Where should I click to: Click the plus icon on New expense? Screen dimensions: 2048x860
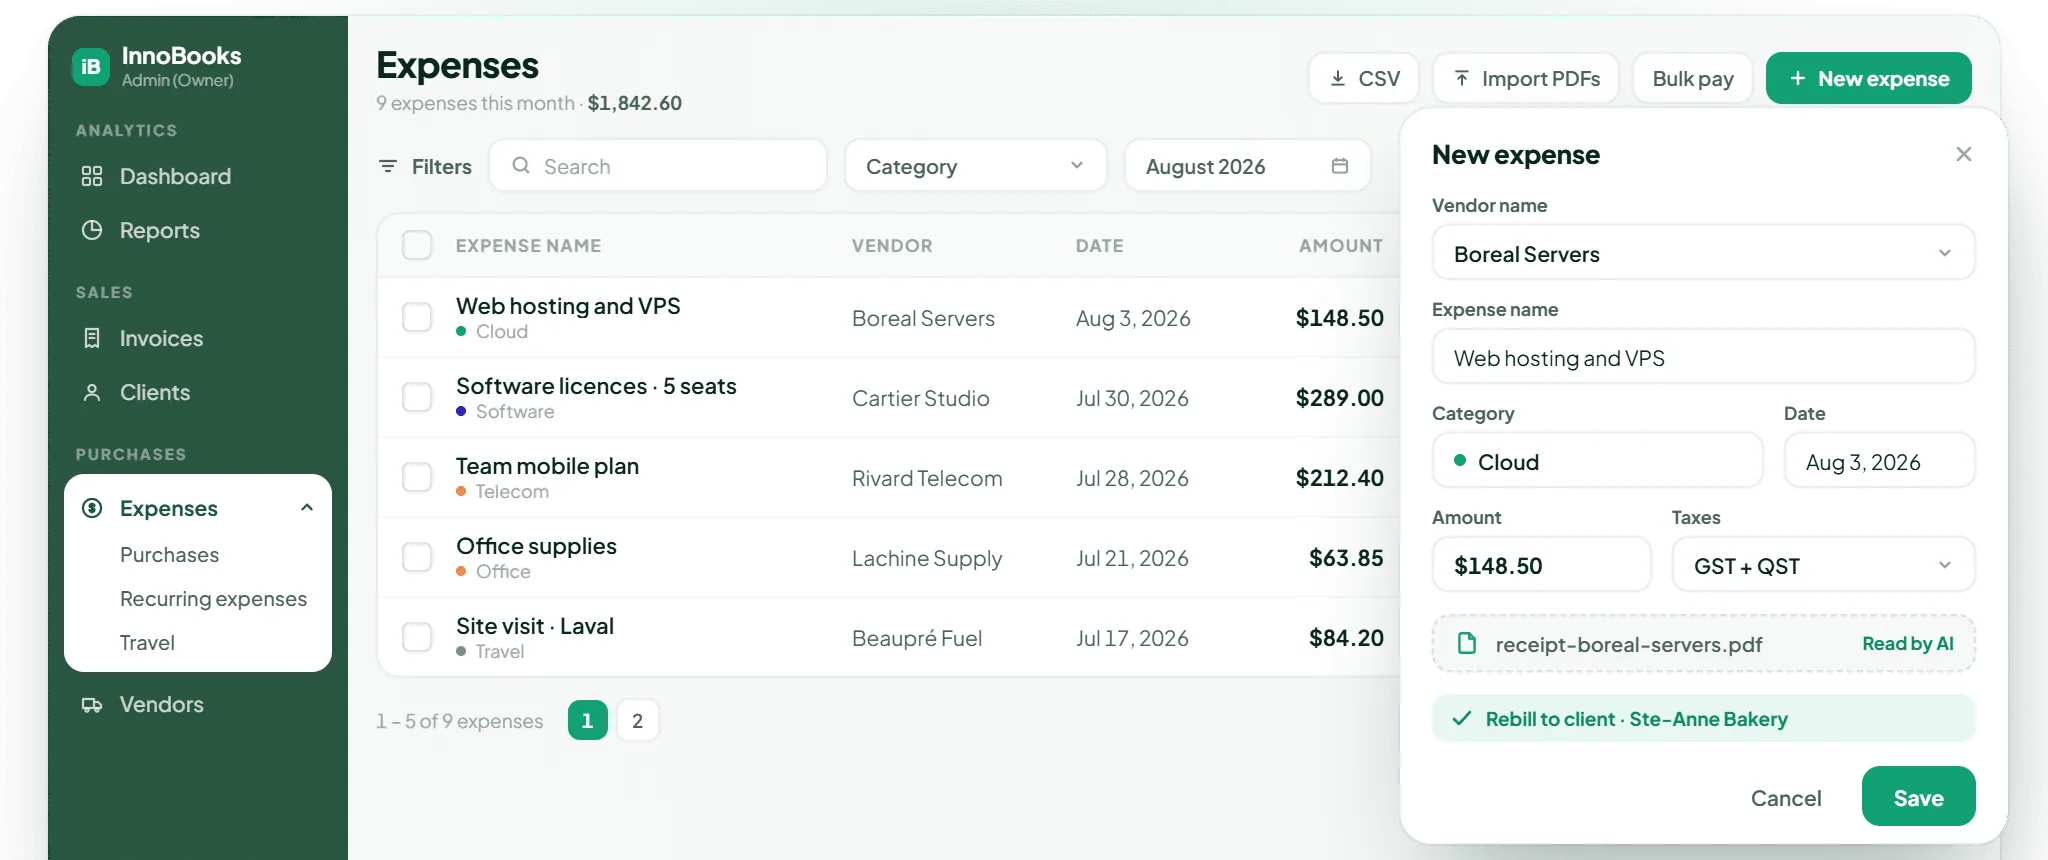1798,78
